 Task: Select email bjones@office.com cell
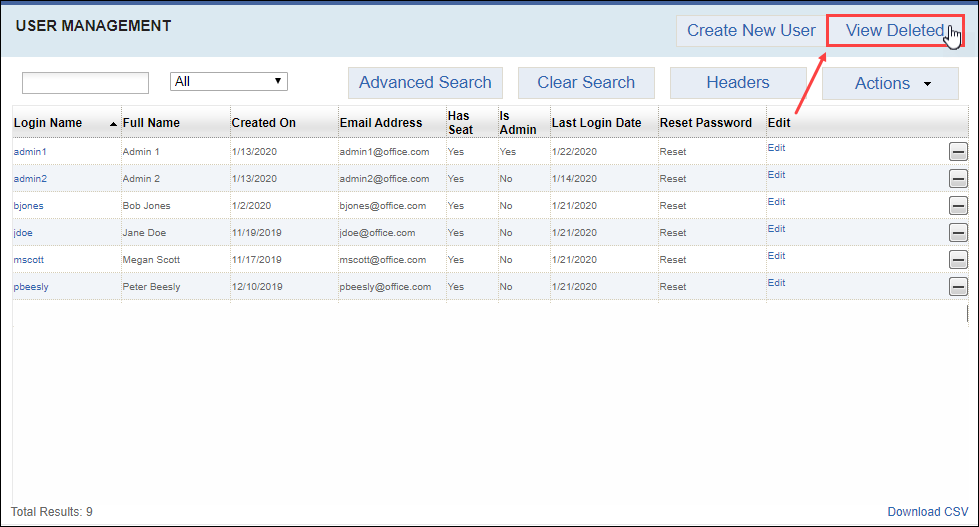pyautogui.click(x=383, y=205)
